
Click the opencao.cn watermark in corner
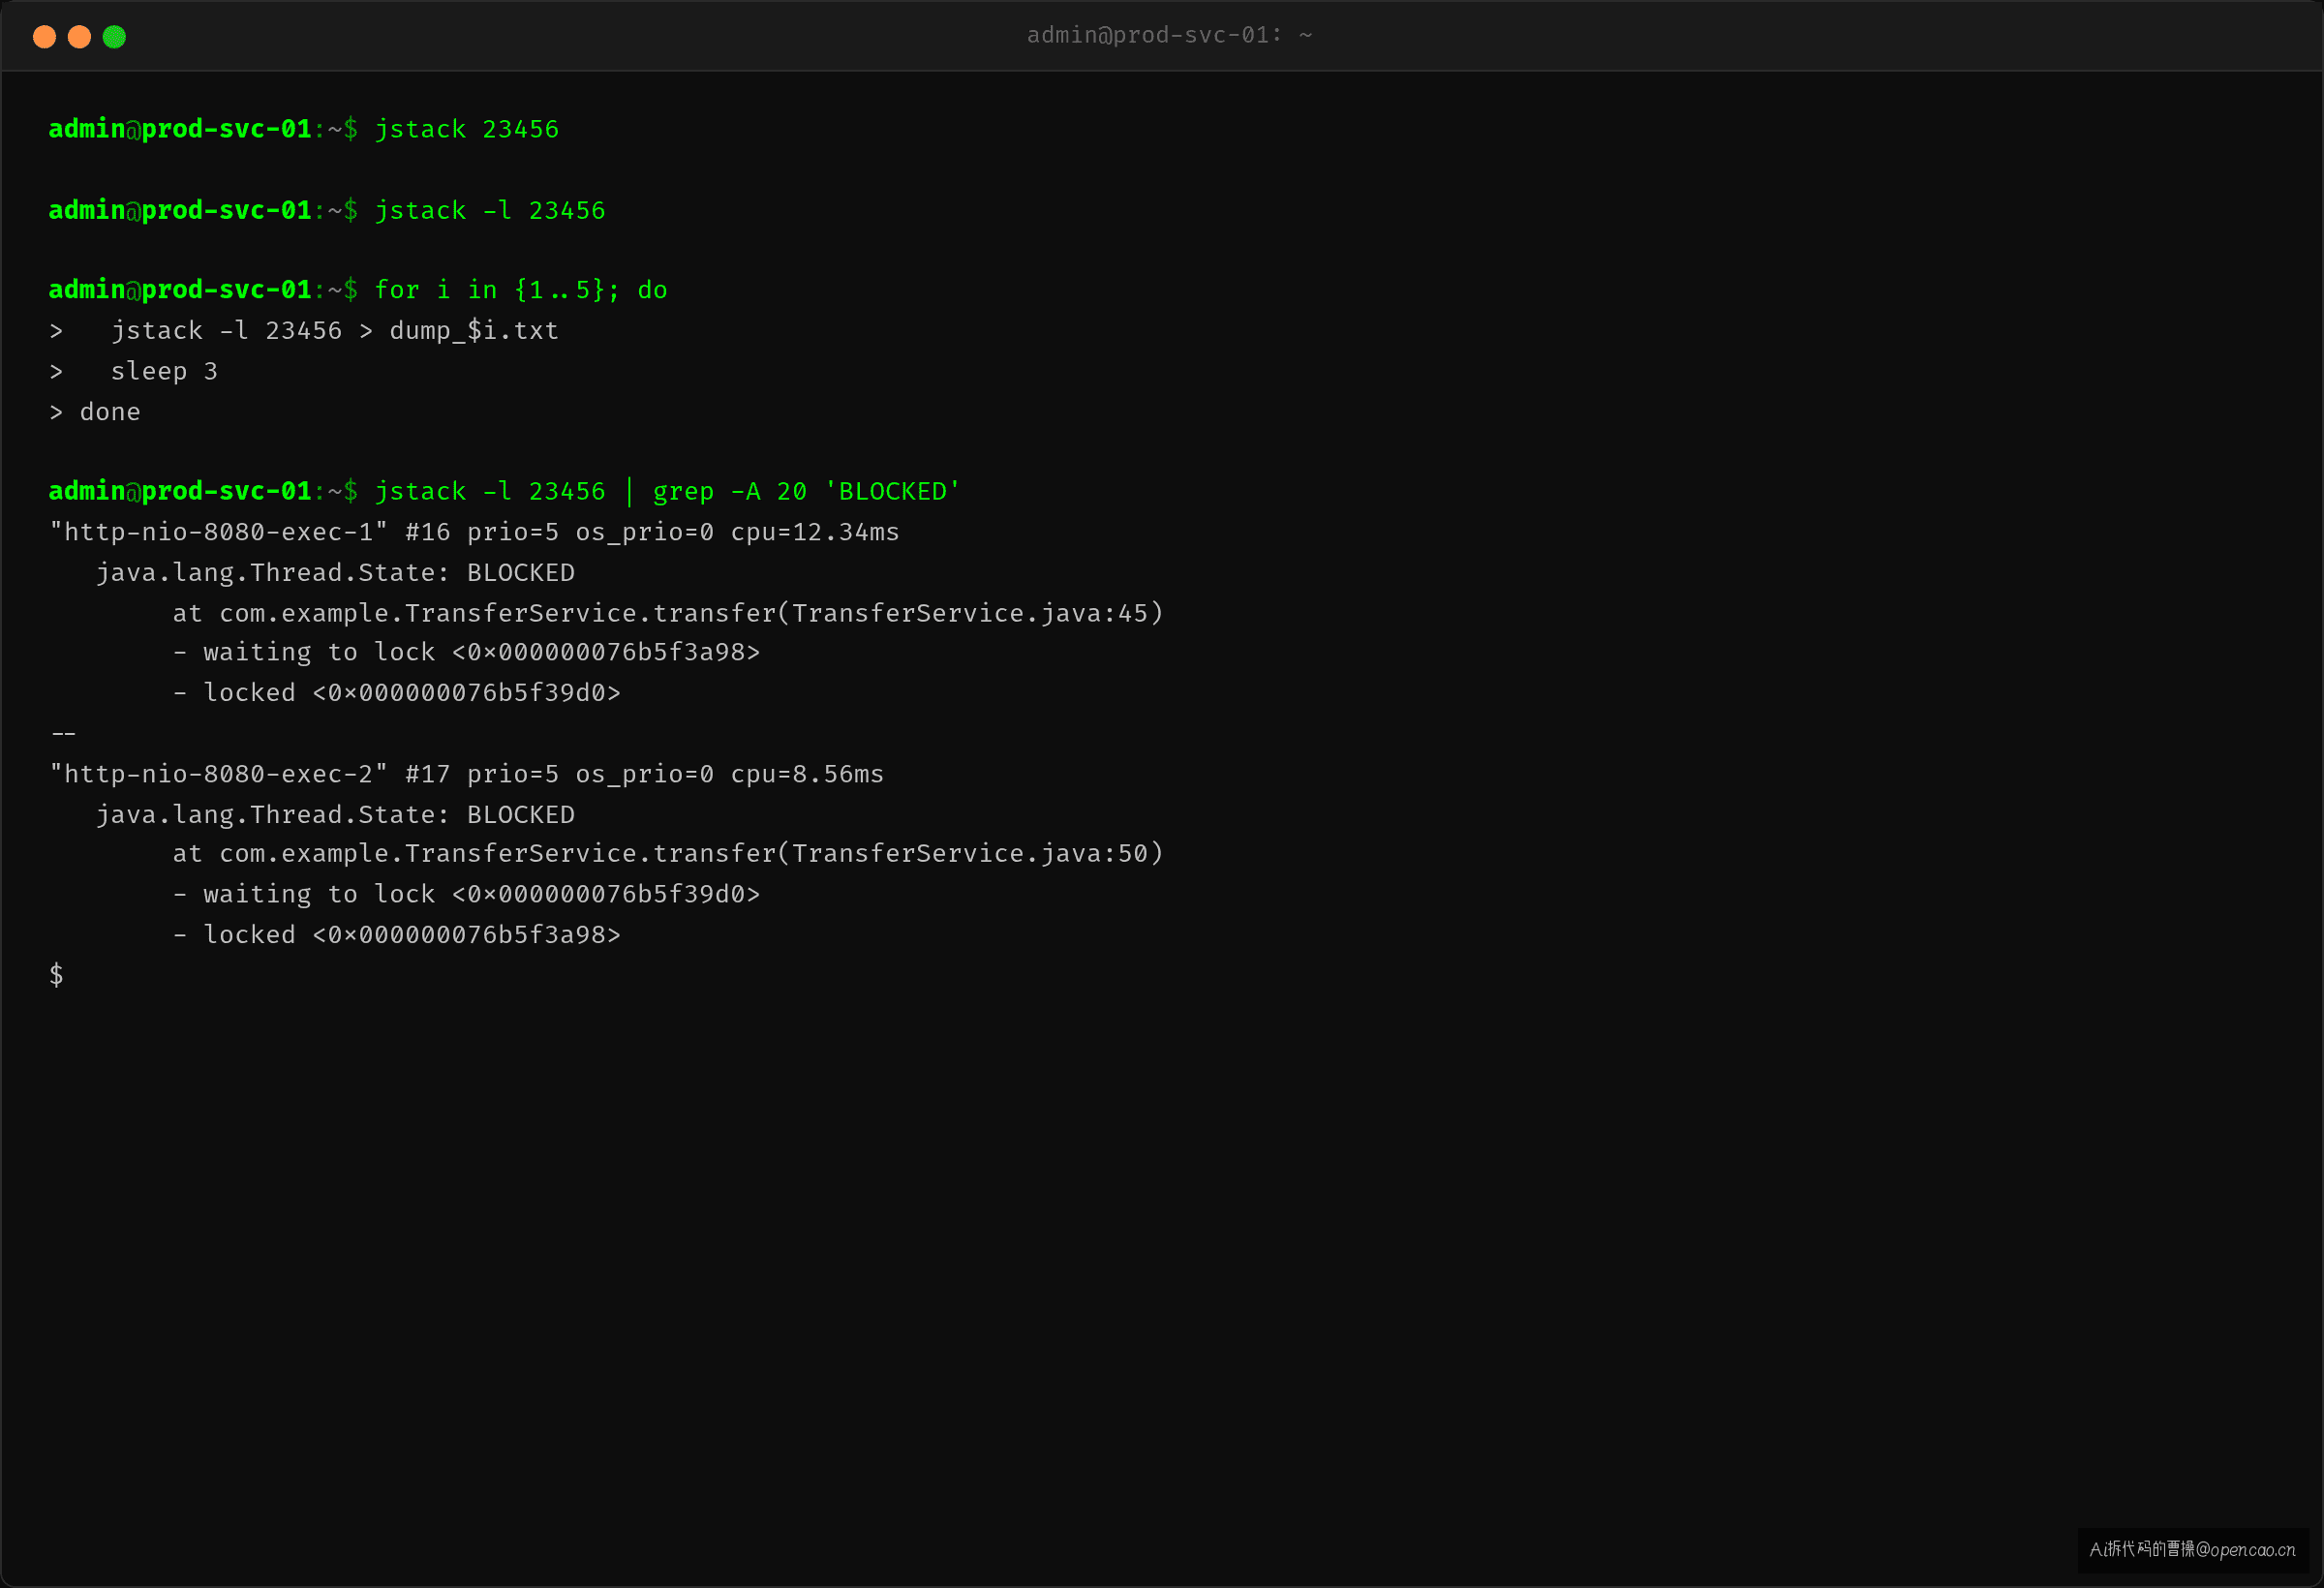click(2193, 1550)
